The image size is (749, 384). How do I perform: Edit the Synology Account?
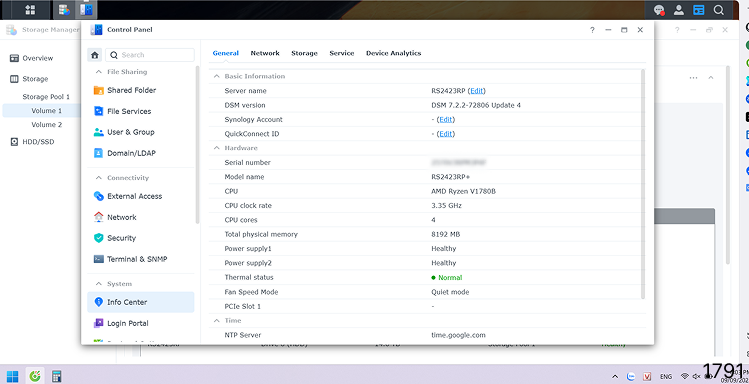(446, 119)
